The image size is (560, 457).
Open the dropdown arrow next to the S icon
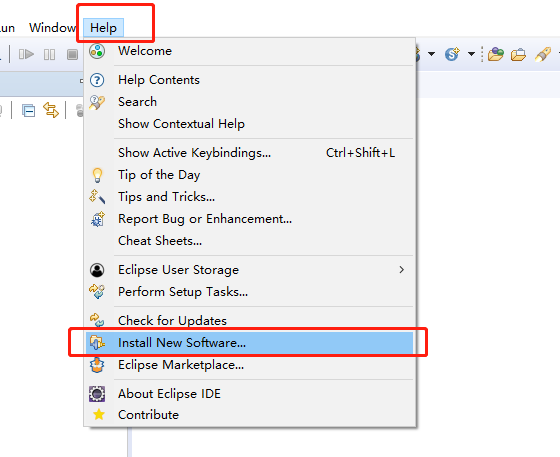coord(471,54)
